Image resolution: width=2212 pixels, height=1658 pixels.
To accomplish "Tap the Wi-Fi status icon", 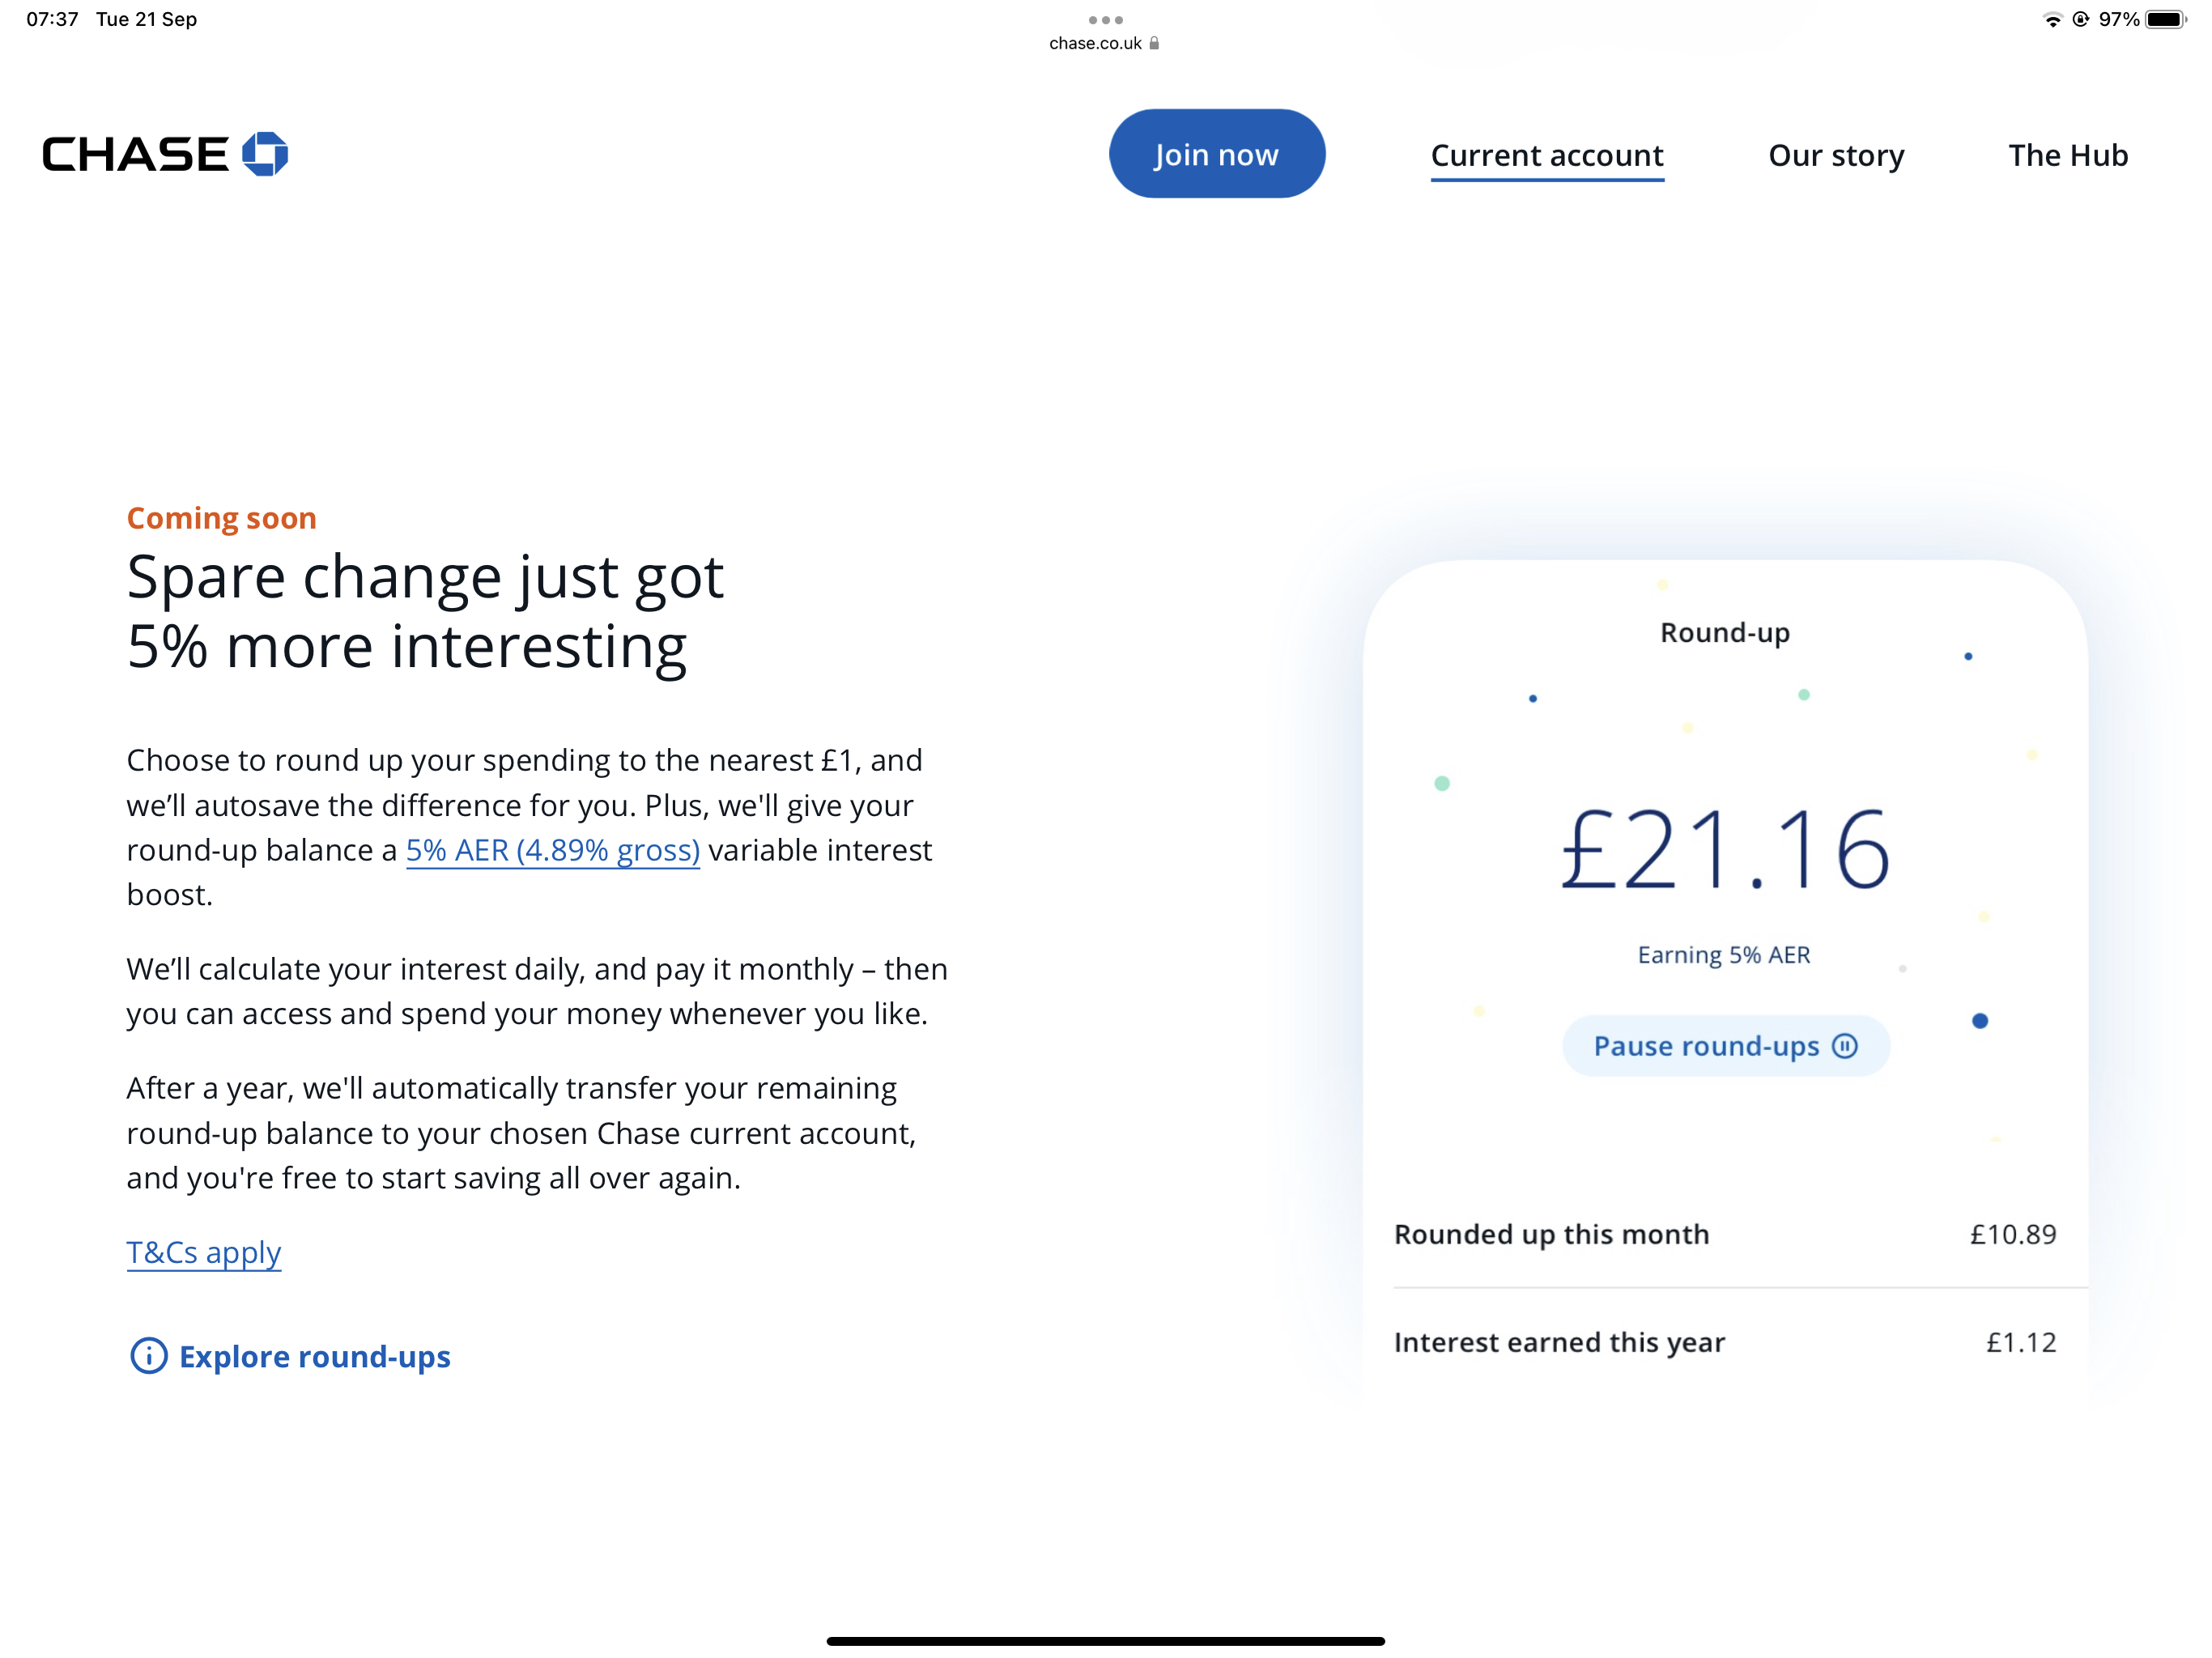I will click(x=2052, y=20).
